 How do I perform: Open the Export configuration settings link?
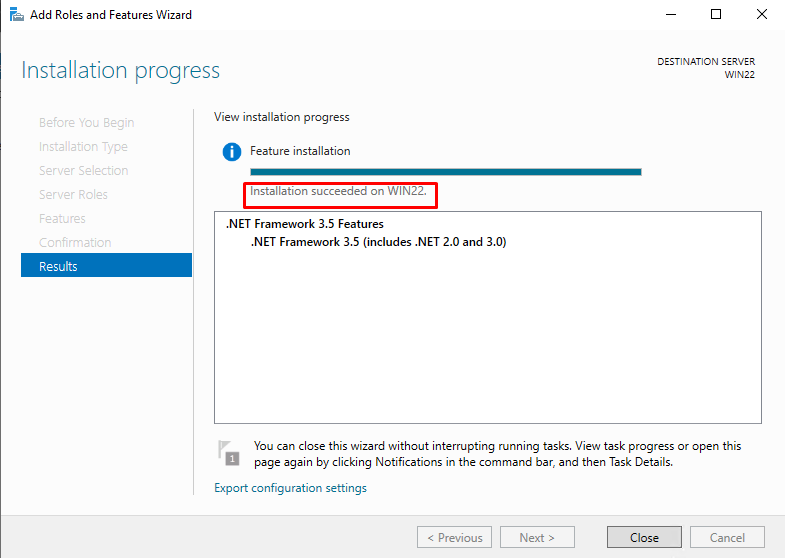pyautogui.click(x=290, y=488)
